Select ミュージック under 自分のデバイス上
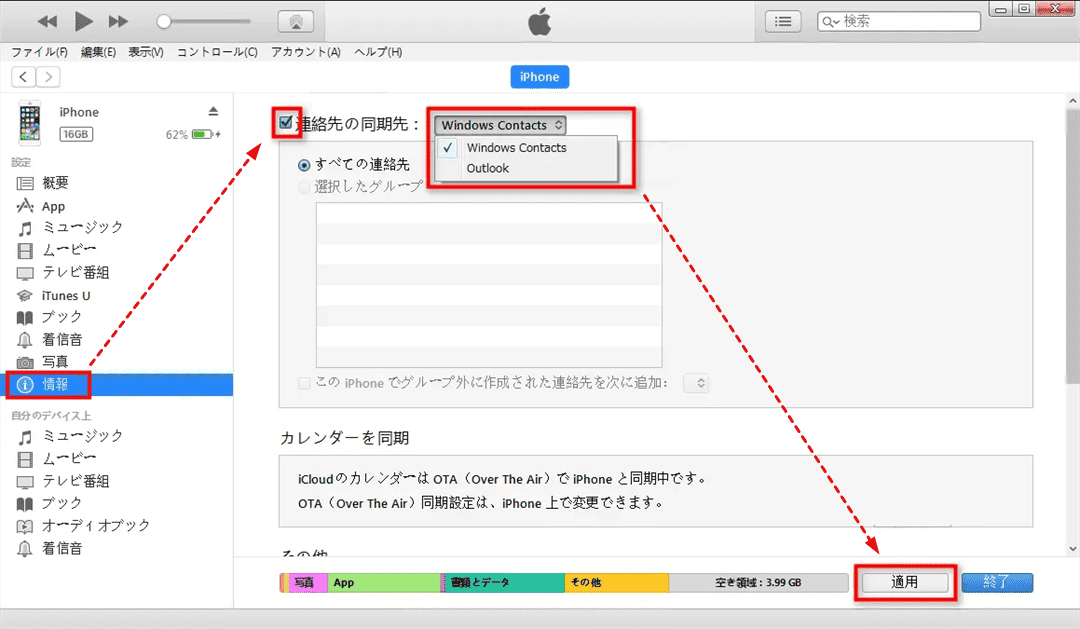Screen dimensions: 1080x629 click(x=83, y=436)
